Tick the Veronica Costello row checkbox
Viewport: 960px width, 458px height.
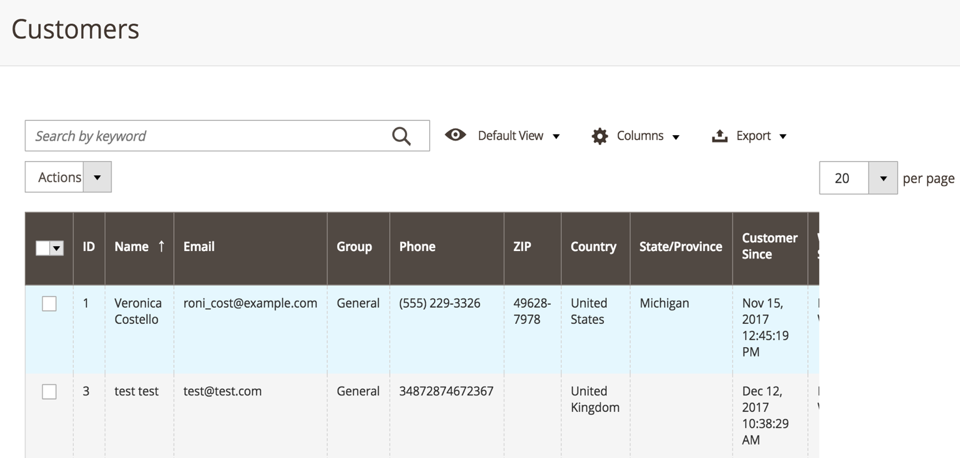[x=49, y=303]
